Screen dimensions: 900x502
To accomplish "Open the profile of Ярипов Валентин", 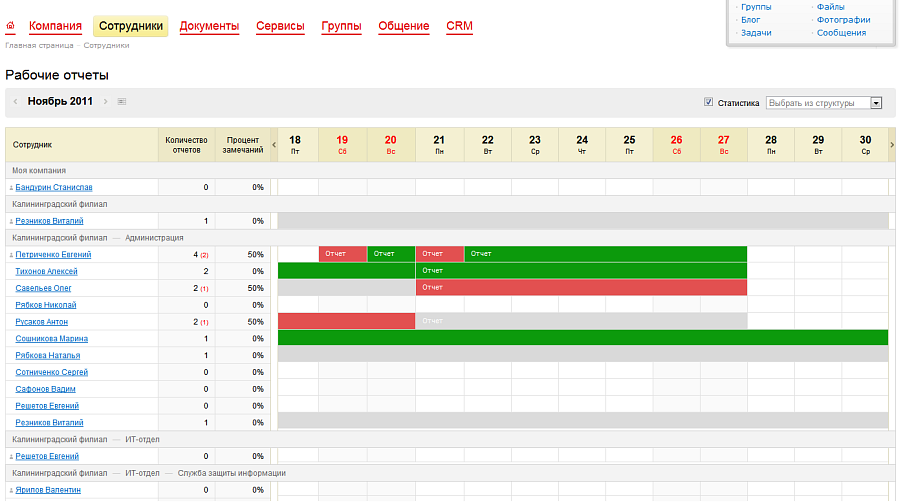I will pos(48,490).
